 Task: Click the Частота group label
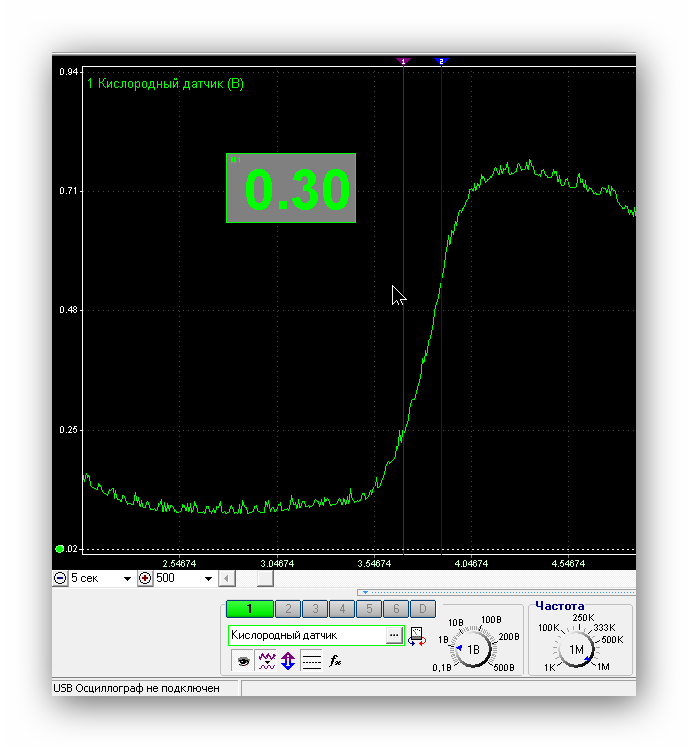(560, 606)
